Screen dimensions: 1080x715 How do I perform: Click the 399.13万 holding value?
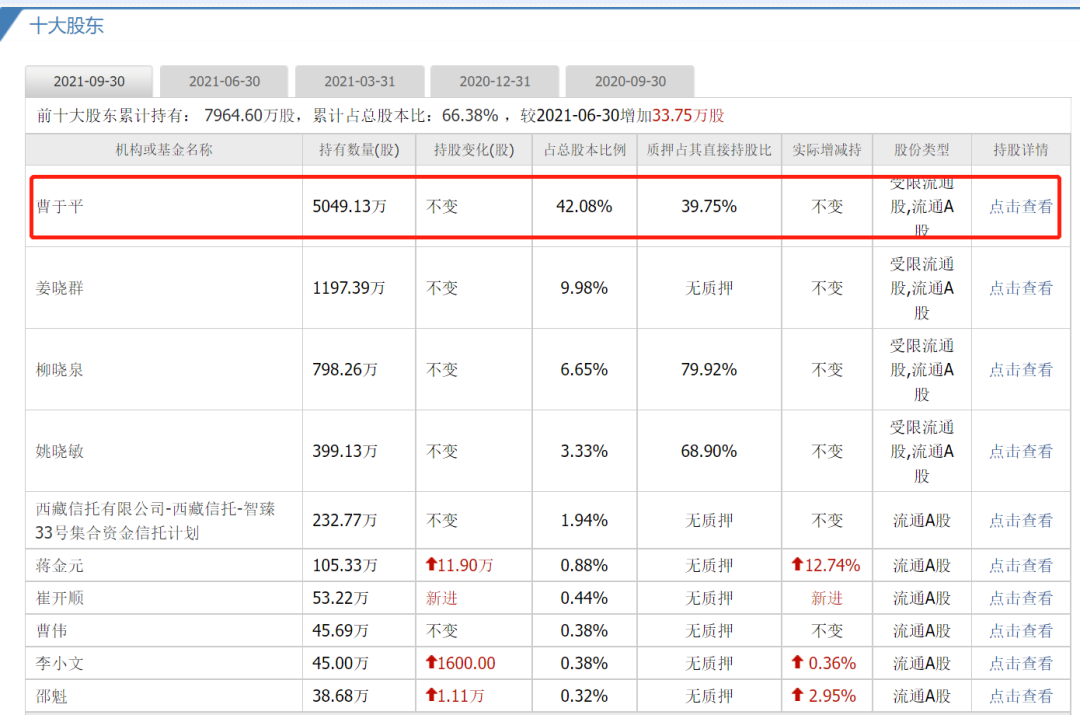[x=345, y=451]
